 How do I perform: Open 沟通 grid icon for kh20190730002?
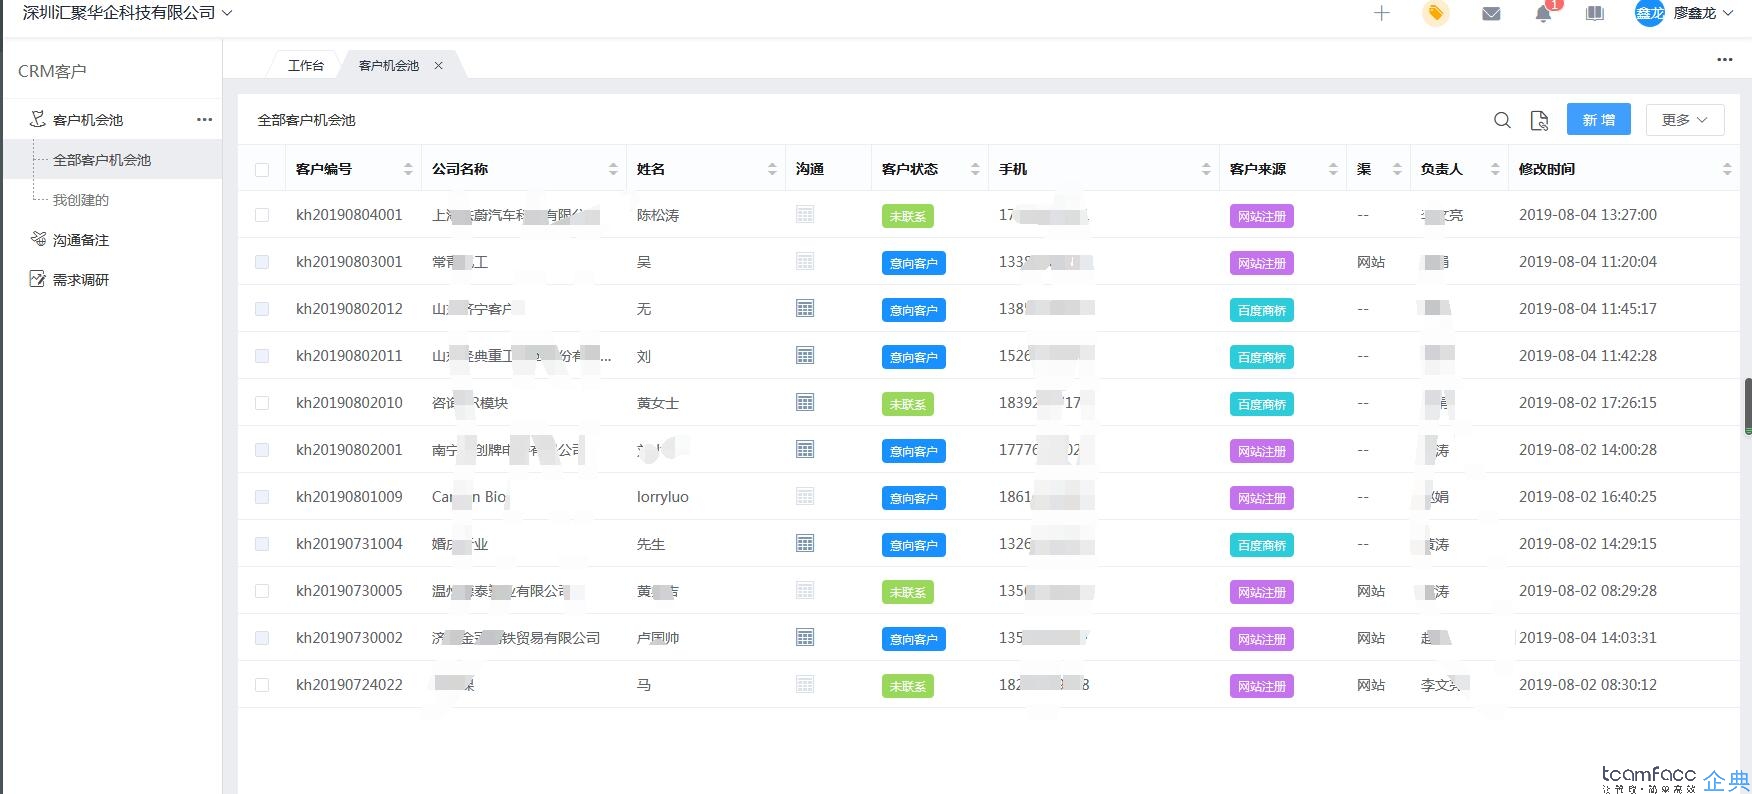pos(805,637)
